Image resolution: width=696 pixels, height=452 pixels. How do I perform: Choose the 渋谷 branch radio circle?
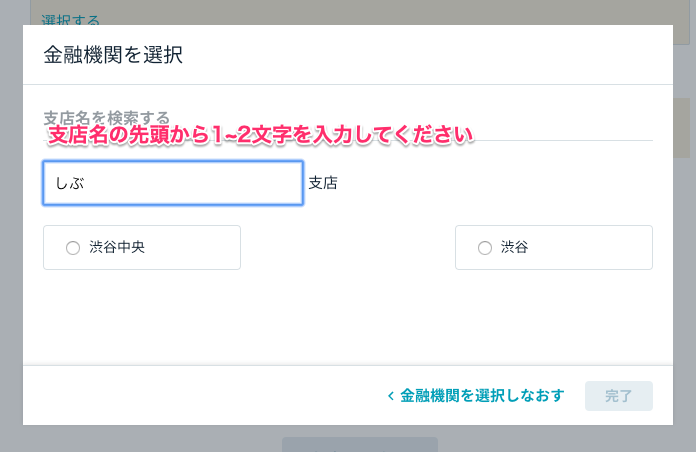(x=485, y=248)
